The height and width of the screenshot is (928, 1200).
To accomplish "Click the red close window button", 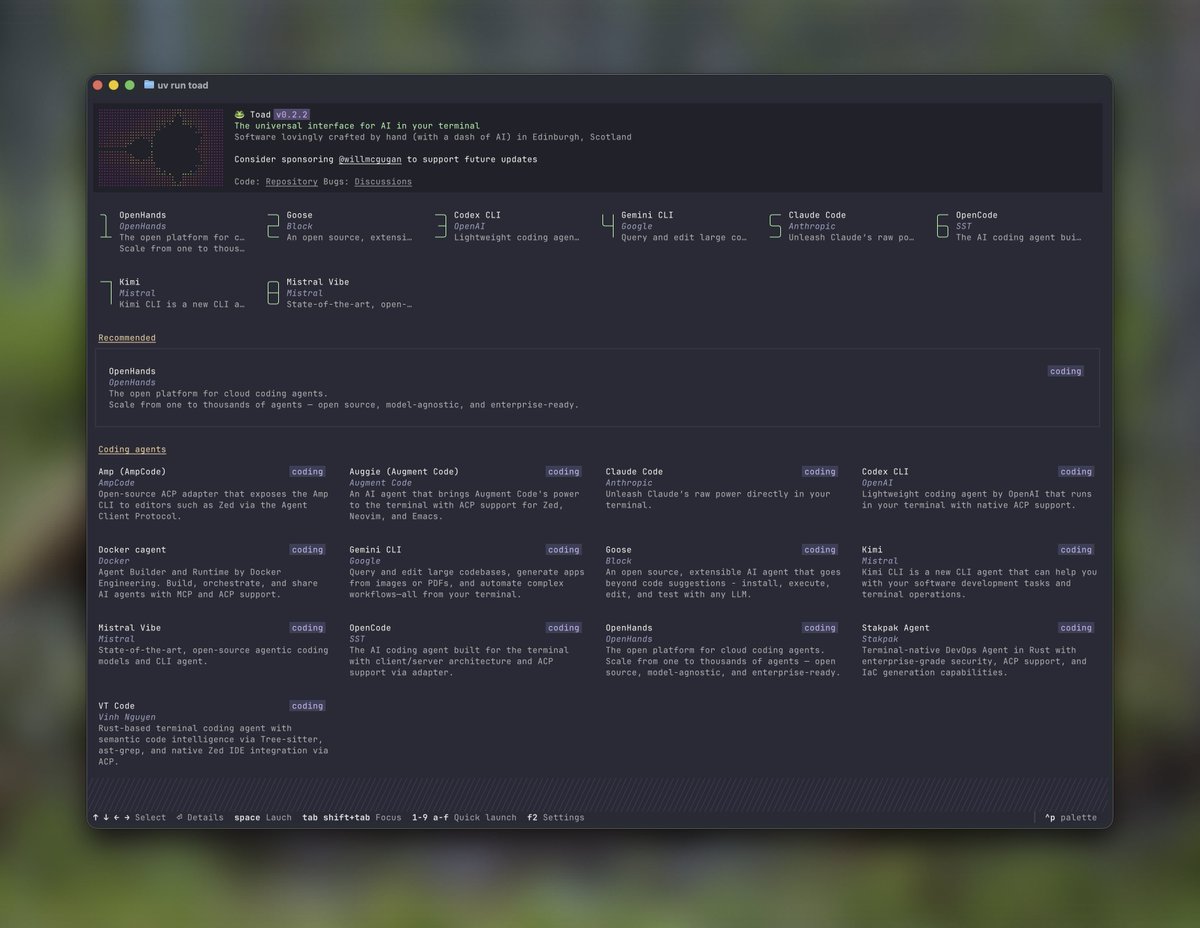I will (98, 85).
